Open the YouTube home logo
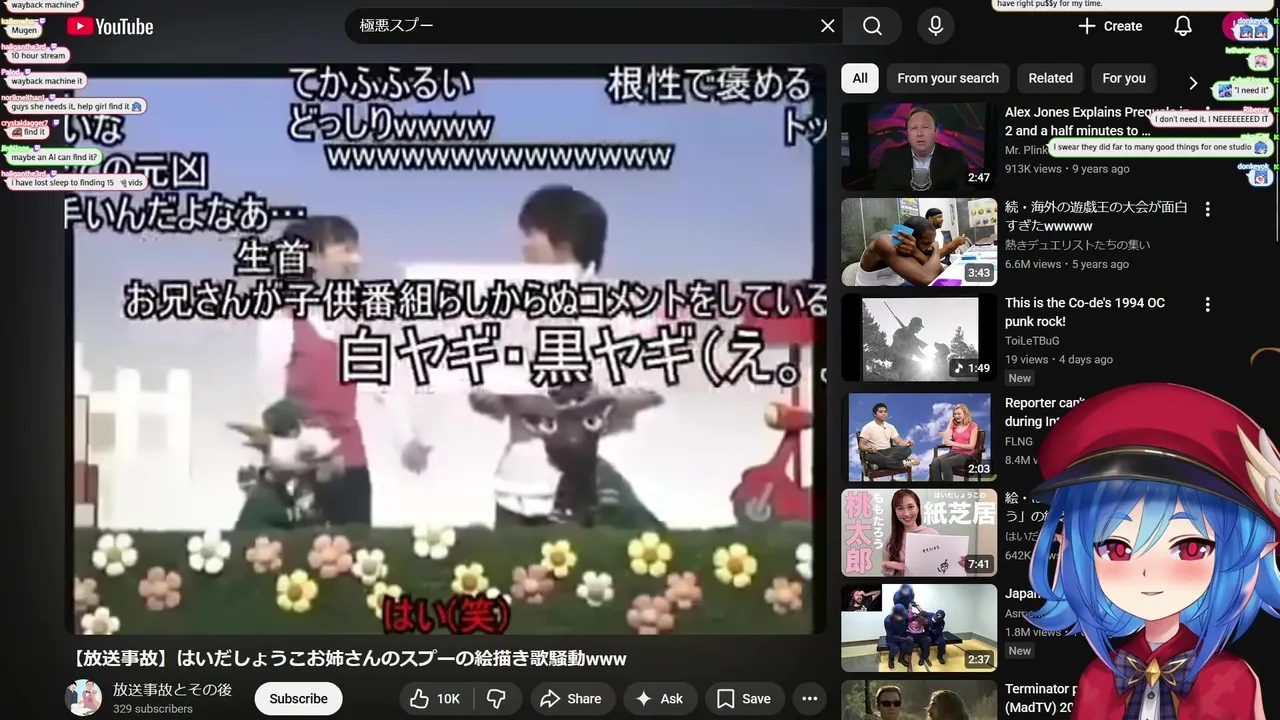 click(x=110, y=27)
